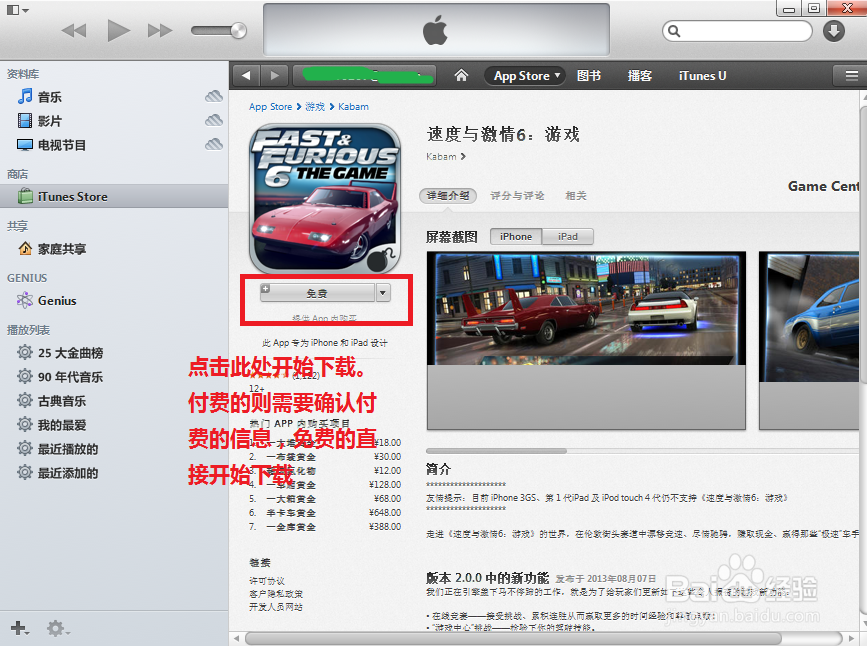Open the store home icon
Screen dimensions: 867x646
pos(461,75)
